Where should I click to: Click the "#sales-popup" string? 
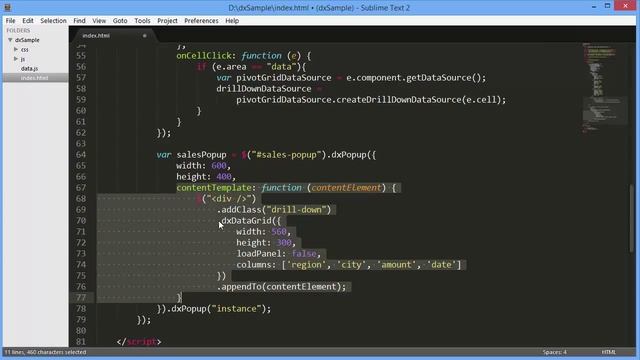(x=287, y=155)
